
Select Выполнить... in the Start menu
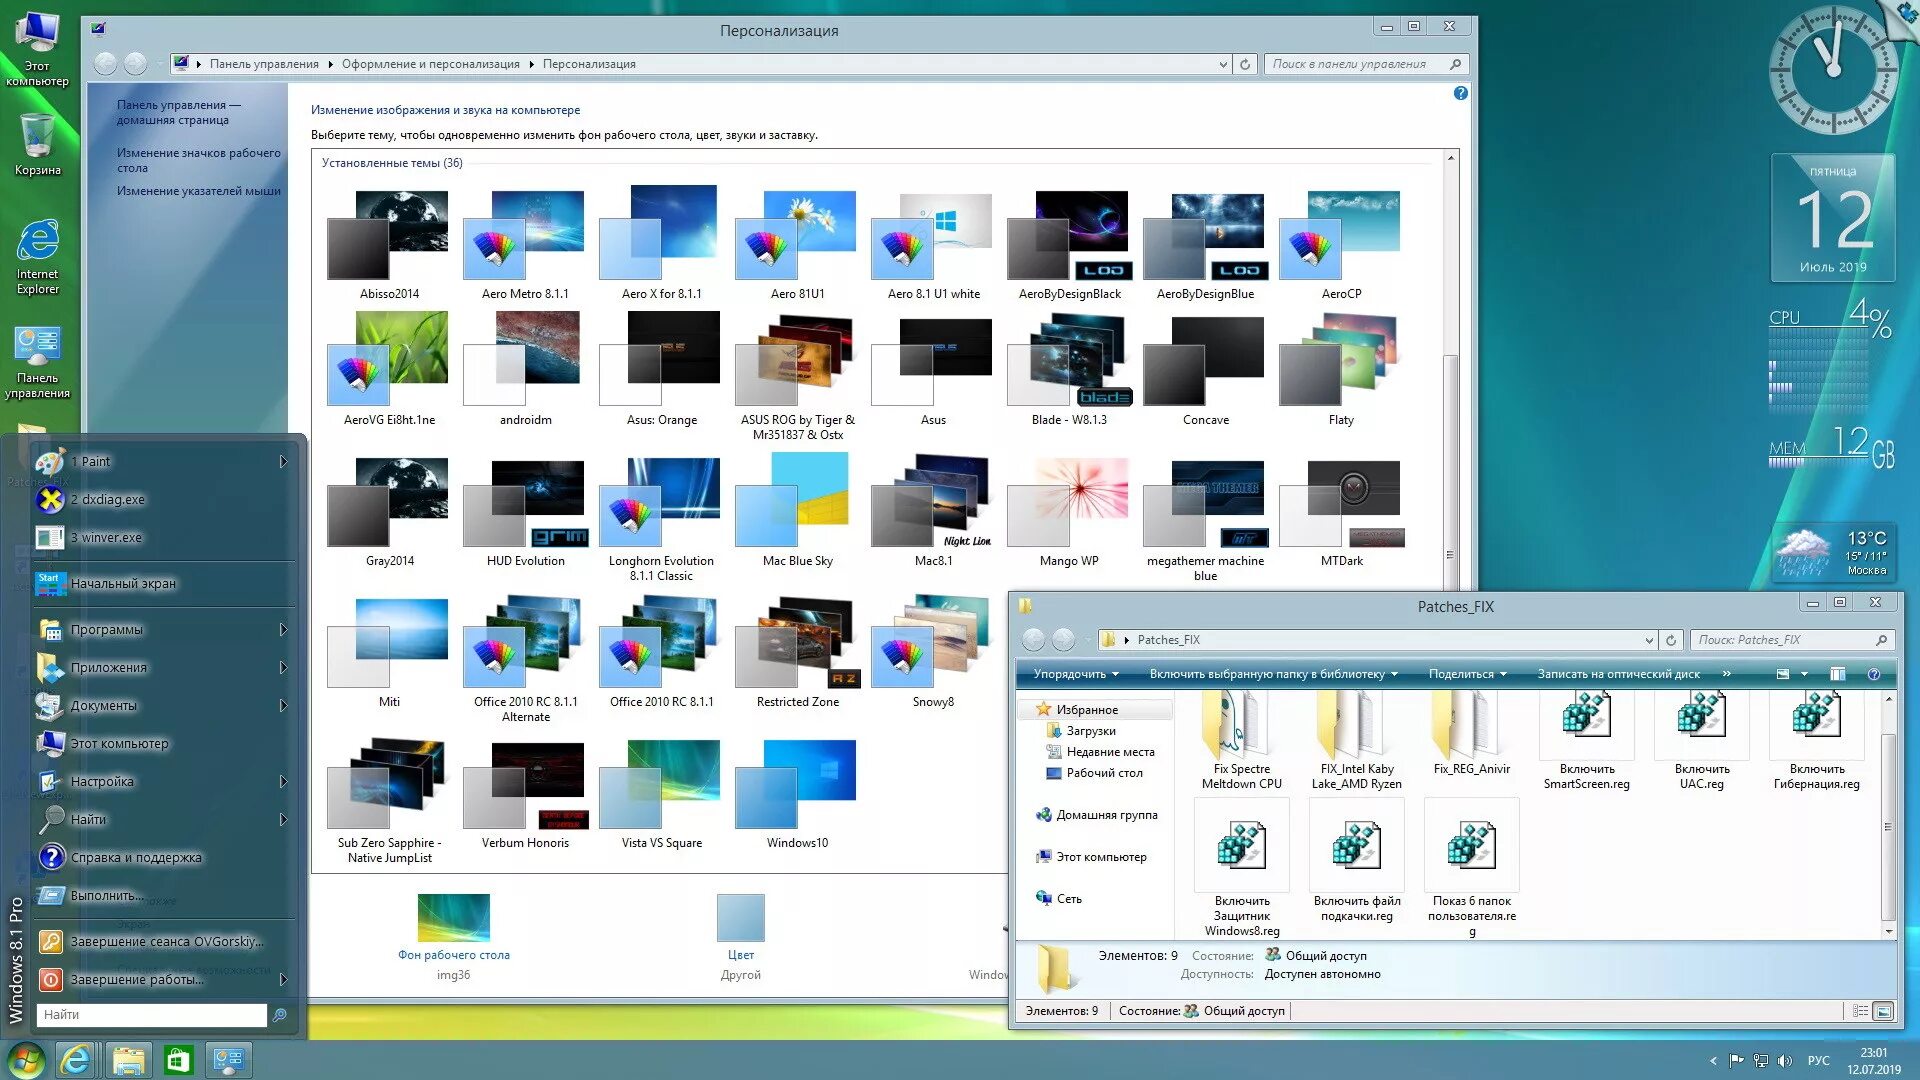click(x=106, y=895)
